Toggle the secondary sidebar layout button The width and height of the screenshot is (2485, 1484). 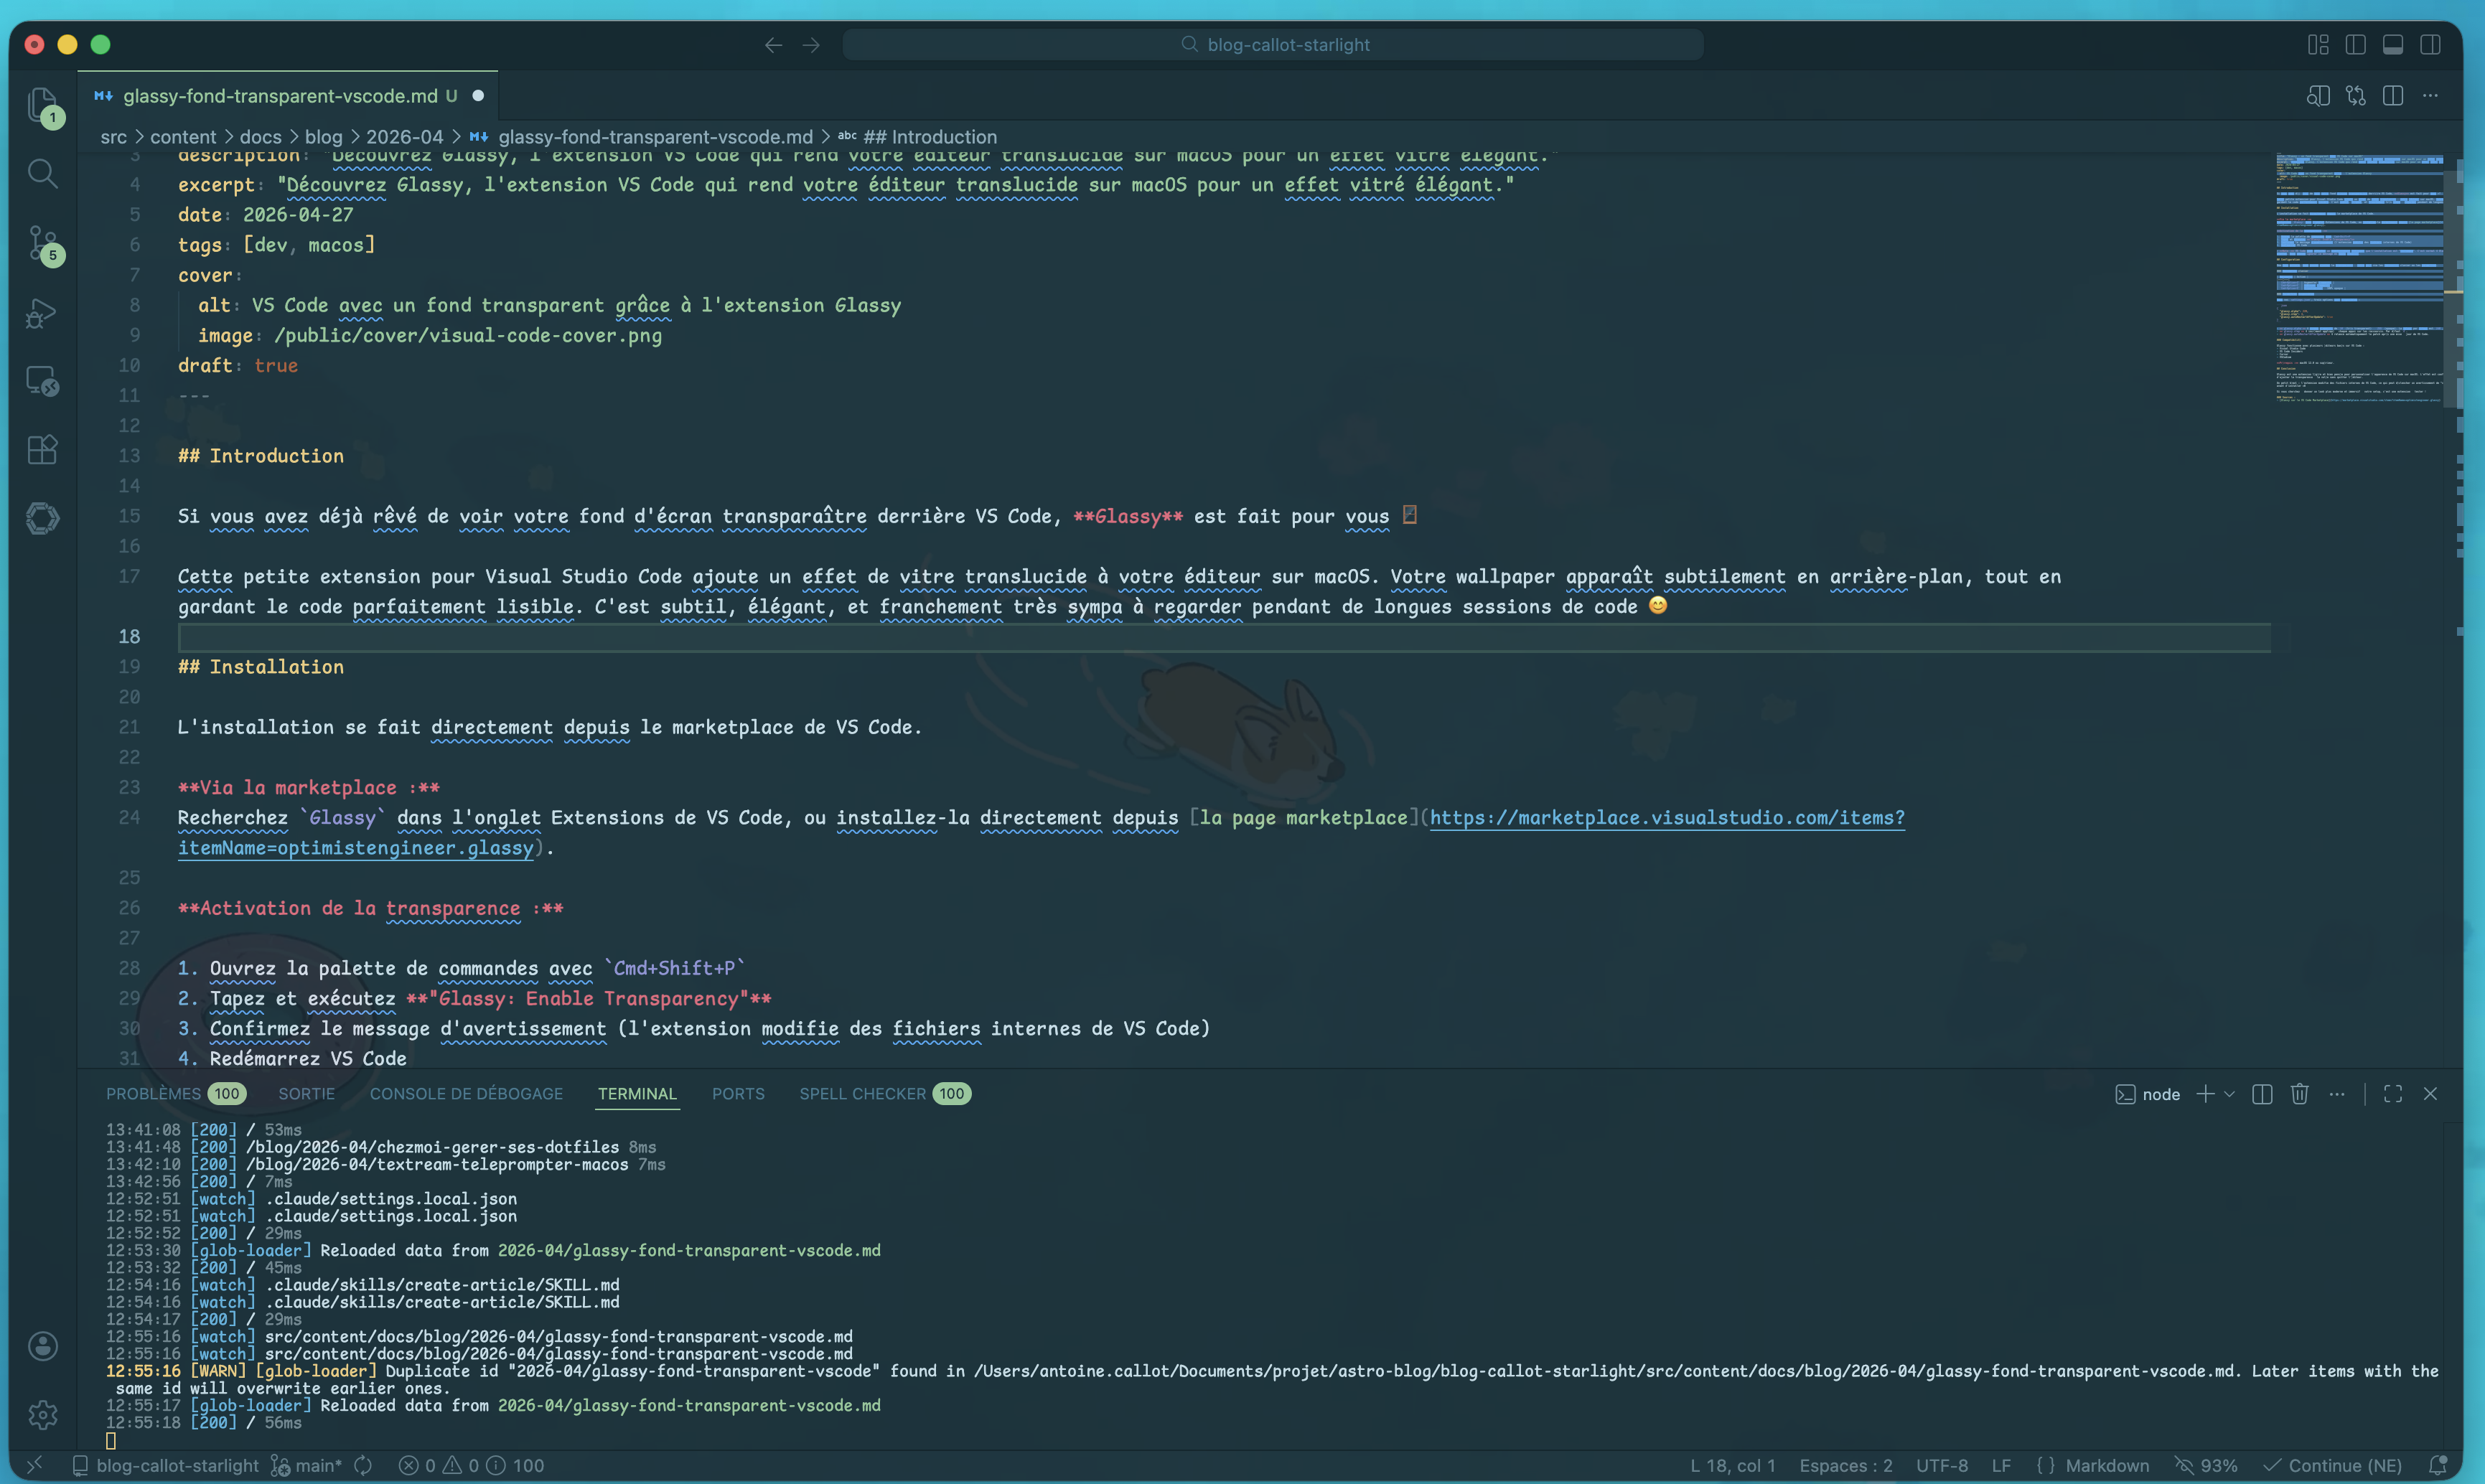click(2430, 45)
